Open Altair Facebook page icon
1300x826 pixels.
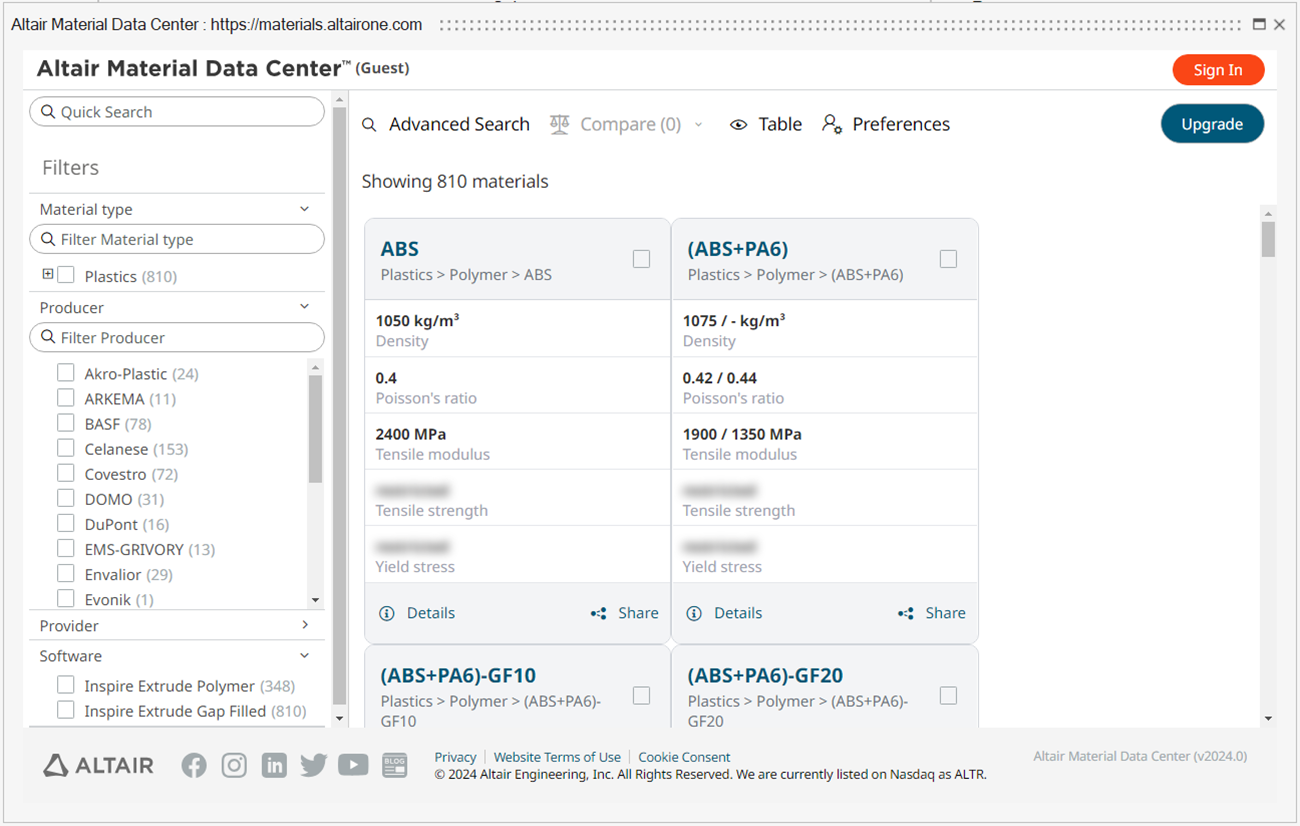coord(194,765)
